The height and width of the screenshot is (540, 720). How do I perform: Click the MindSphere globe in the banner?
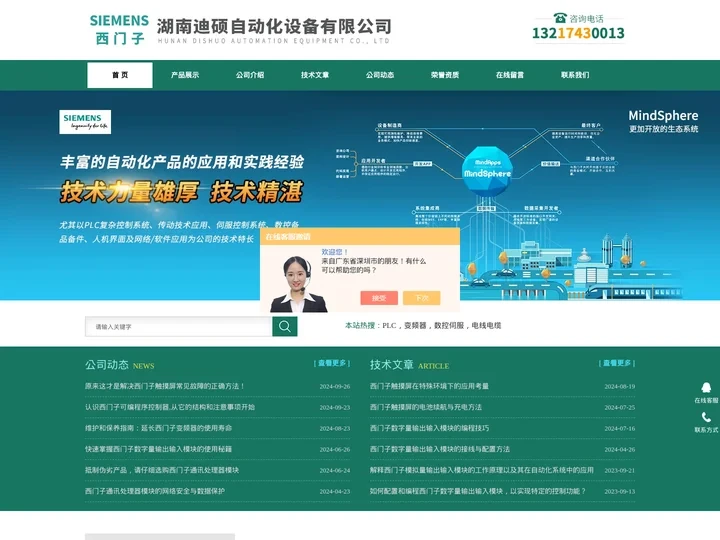pyautogui.click(x=487, y=170)
